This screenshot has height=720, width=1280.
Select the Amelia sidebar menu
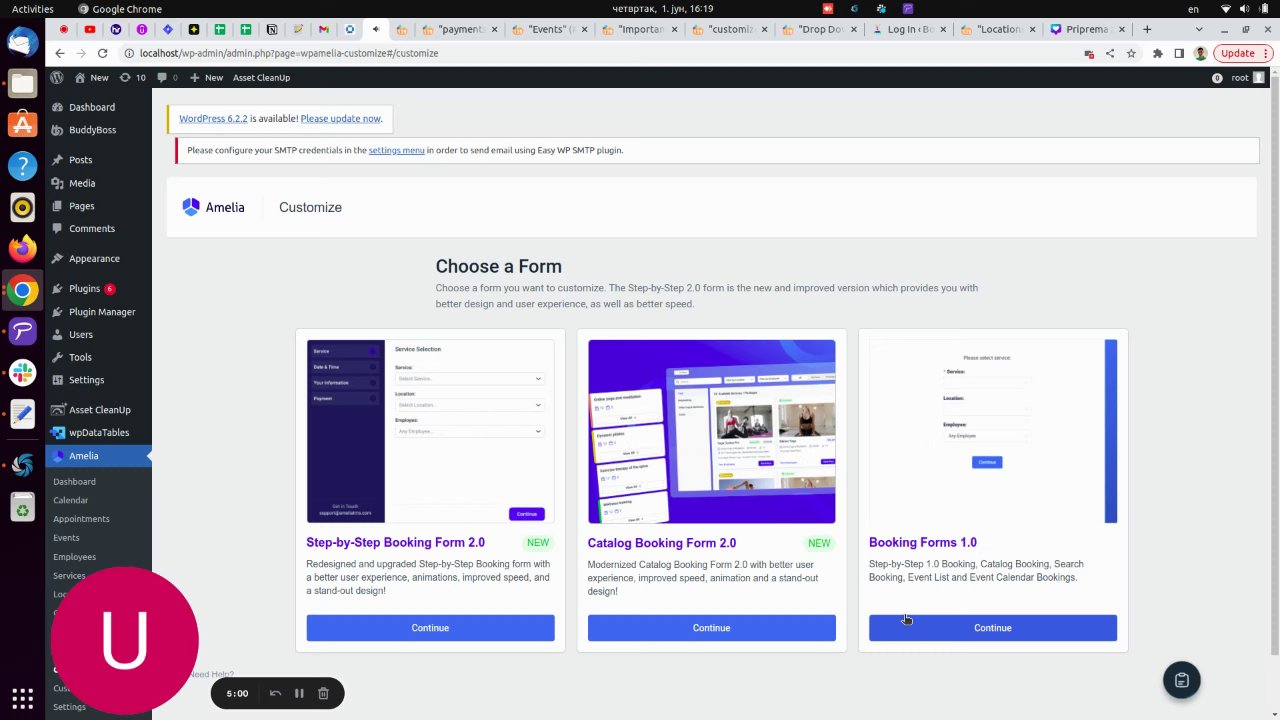pos(98,456)
